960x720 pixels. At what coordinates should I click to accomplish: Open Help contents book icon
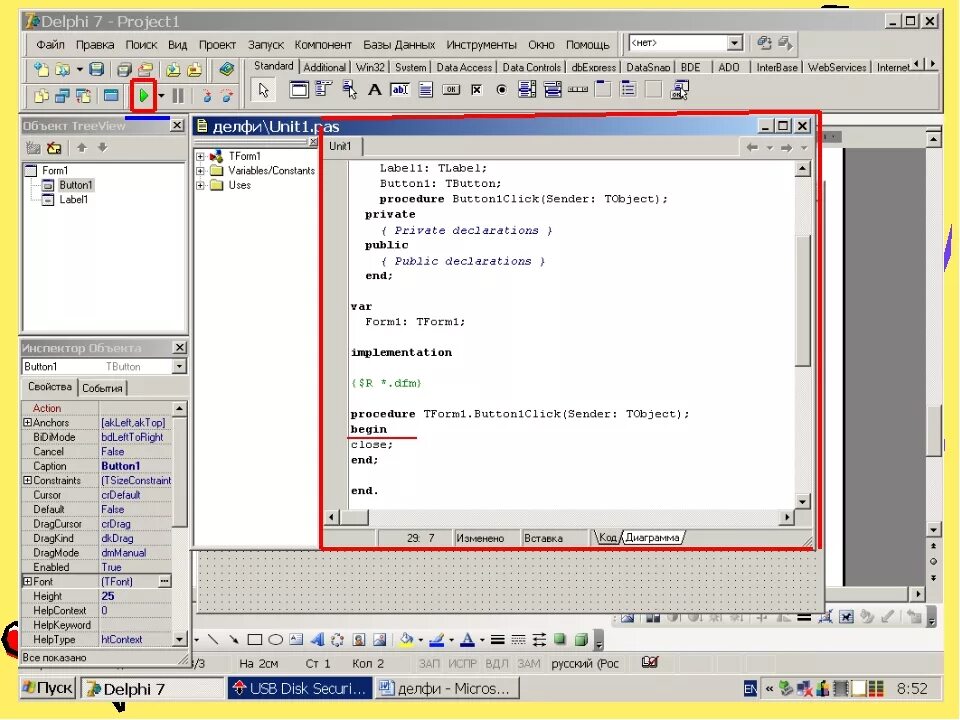[x=227, y=69]
